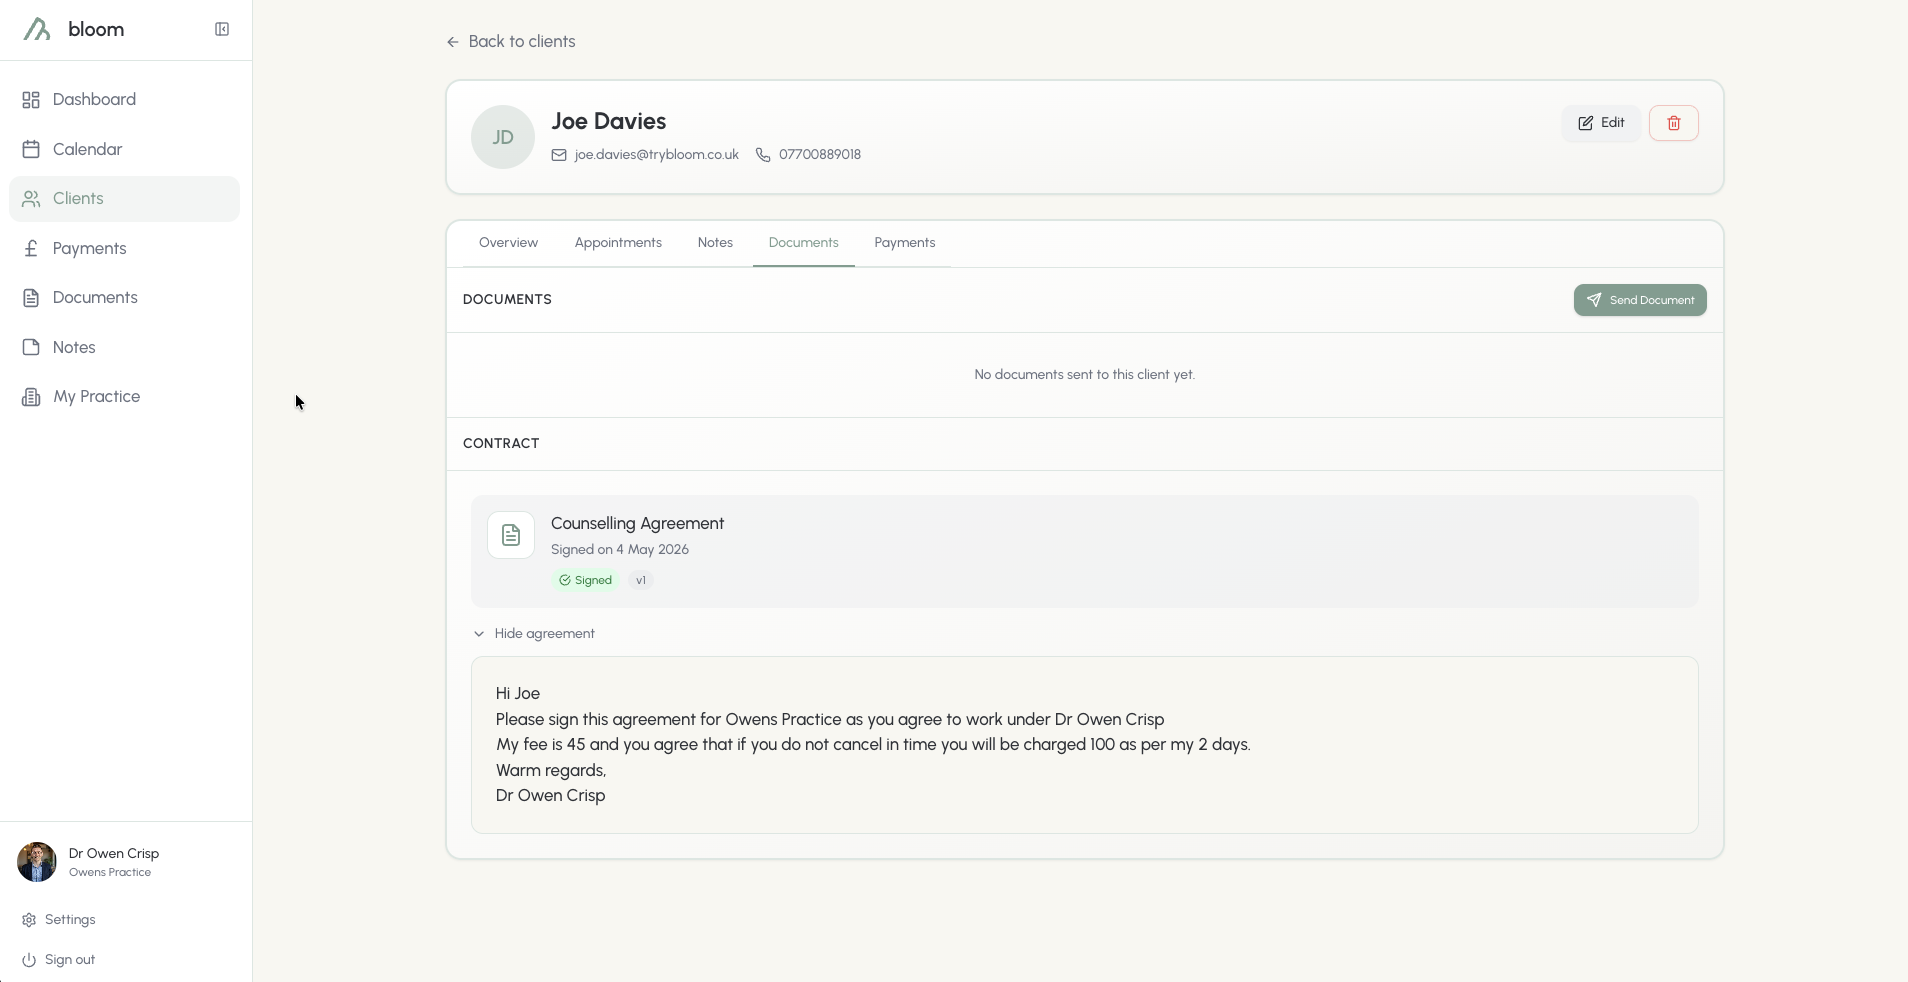
Task: Click the Sign out power icon
Action: click(x=29, y=960)
